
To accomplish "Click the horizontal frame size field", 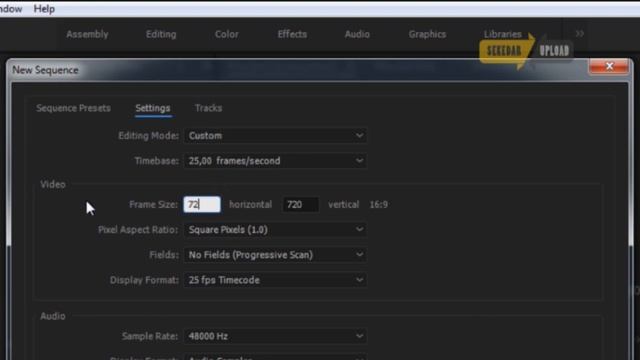I will pos(202,204).
